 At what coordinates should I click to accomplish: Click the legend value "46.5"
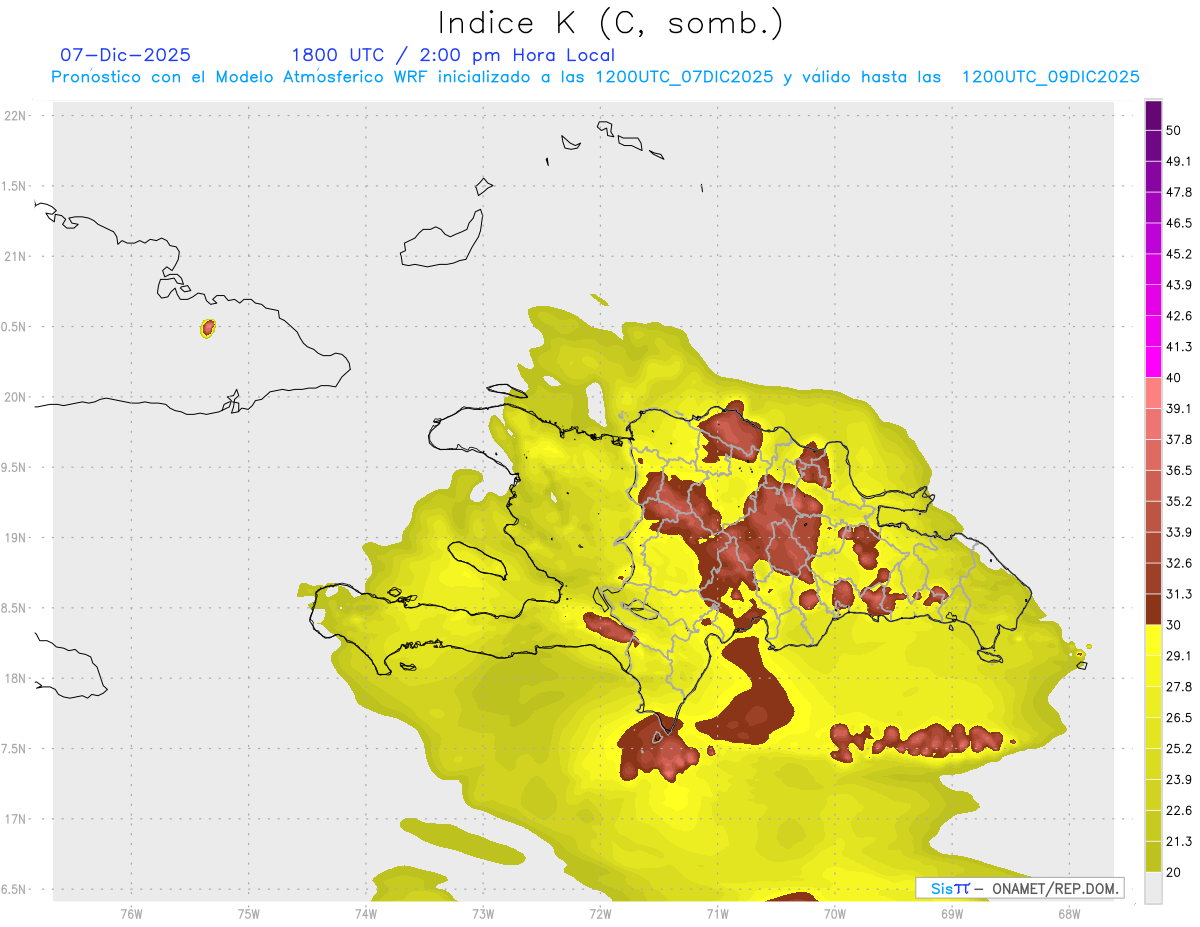tap(1178, 223)
